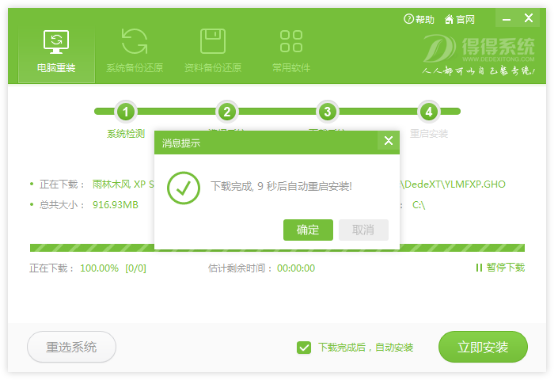Click the 916.93MB size value
Image resolution: width=554 pixels, height=380 pixels.
[x=115, y=205]
